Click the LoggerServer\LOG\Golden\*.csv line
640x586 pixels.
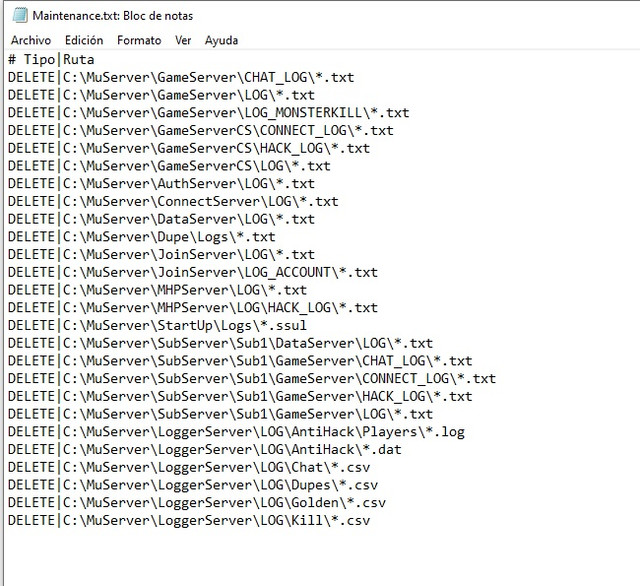197,503
